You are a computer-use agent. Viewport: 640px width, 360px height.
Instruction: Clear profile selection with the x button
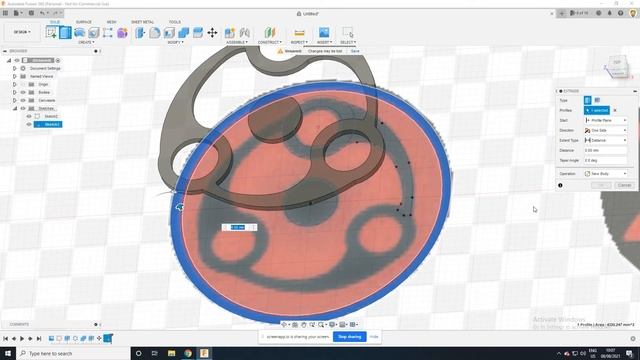click(x=615, y=110)
